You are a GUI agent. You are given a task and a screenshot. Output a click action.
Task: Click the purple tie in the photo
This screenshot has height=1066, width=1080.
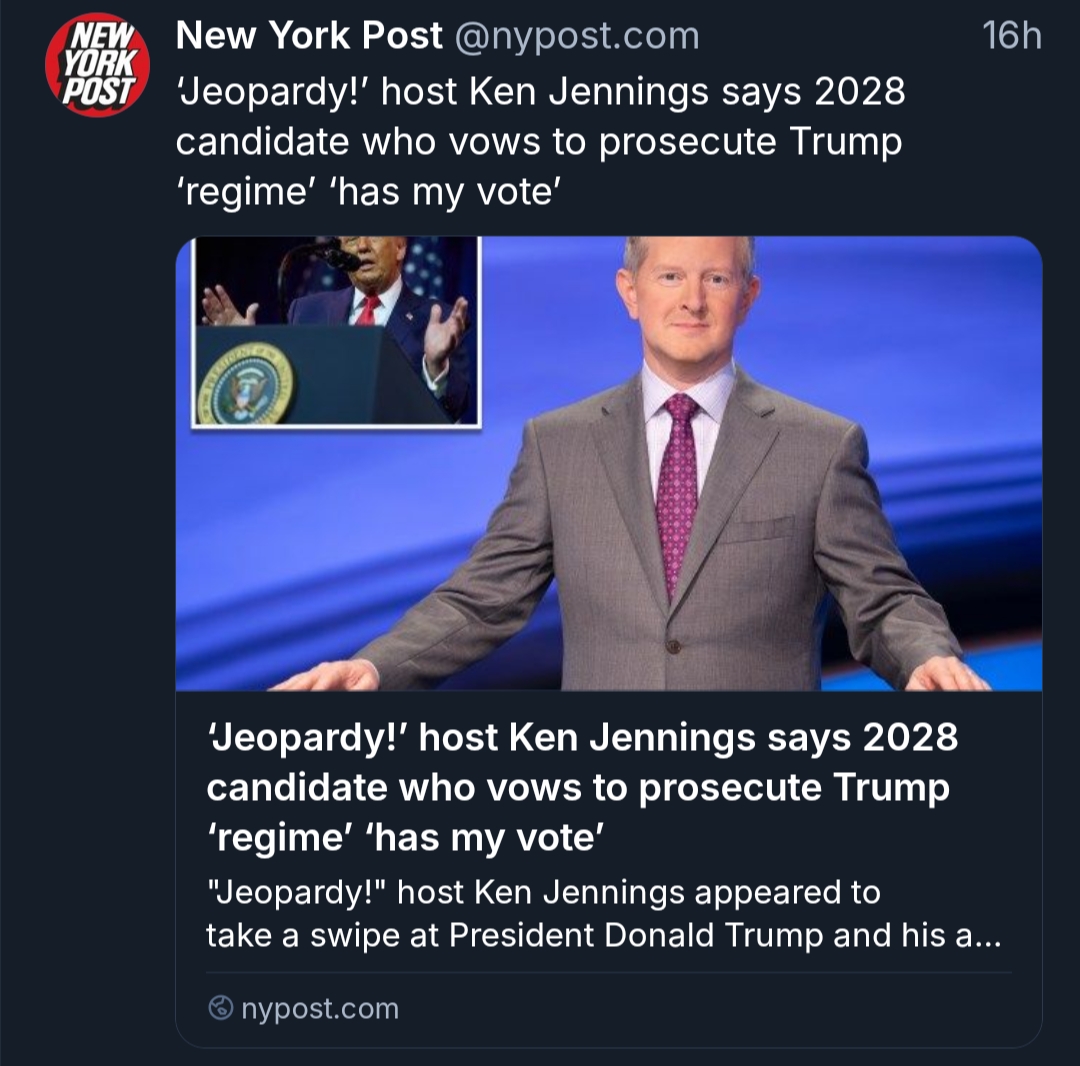pos(677,488)
